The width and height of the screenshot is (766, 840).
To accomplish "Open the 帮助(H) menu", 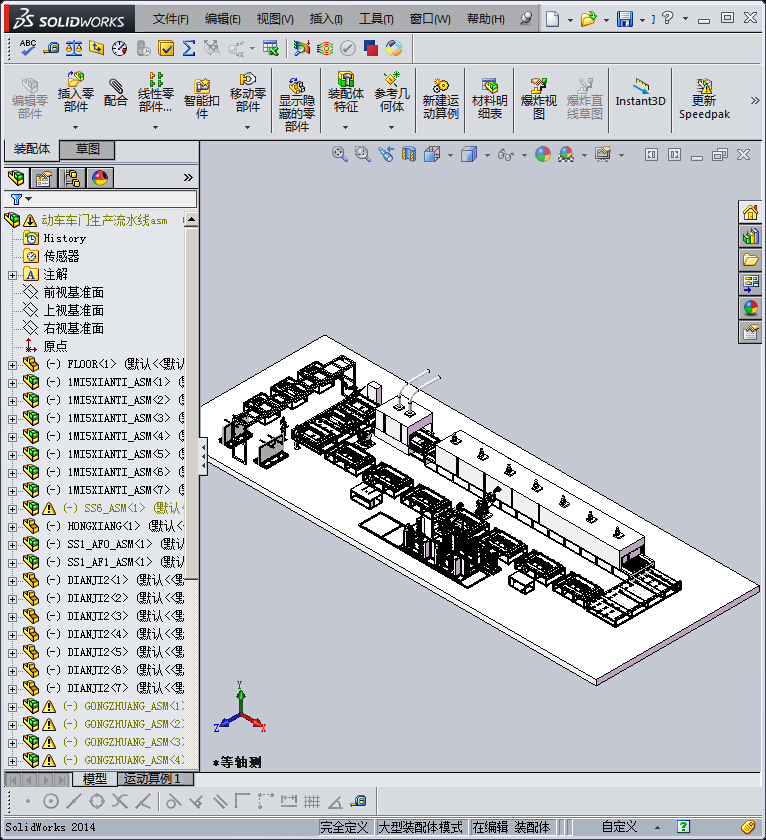I will pos(485,19).
